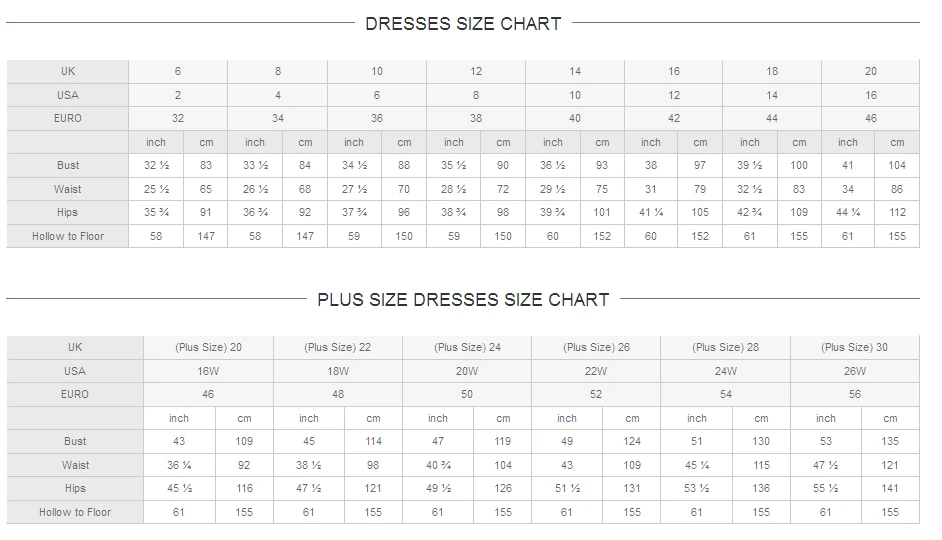
Task: Click the (Plus Size) 30 column header
Action: tap(854, 347)
